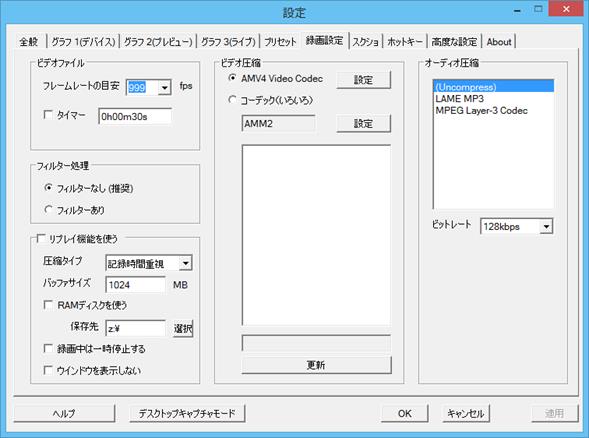The height and width of the screenshot is (438, 589).
Task: Open the 高度な設定 tab
Action: tap(454, 42)
